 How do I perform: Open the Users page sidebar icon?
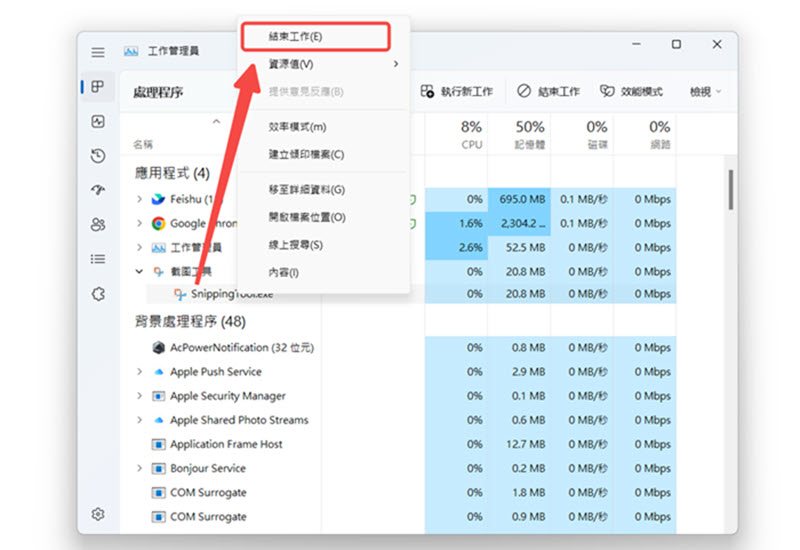98,224
